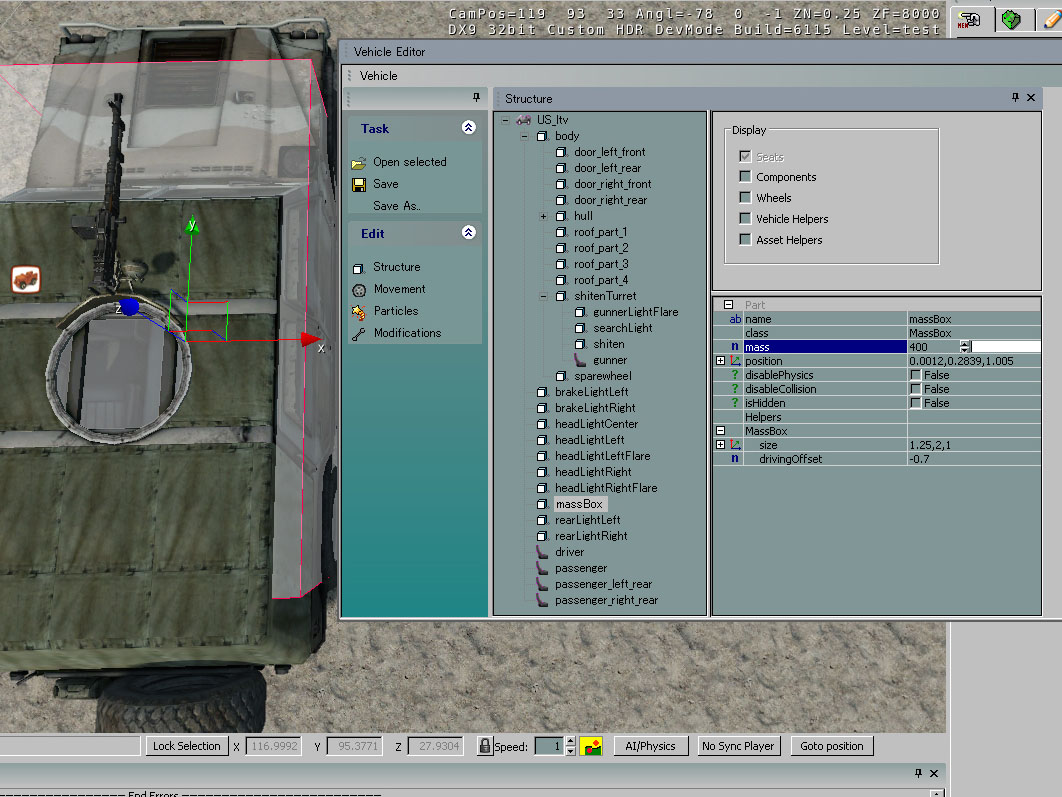
Task: Select Save As.. in Task panel
Action: point(397,206)
